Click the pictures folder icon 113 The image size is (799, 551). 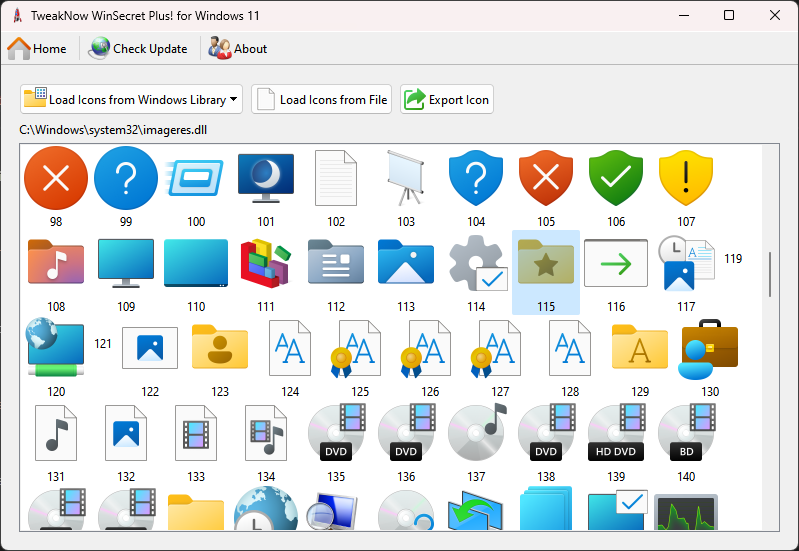[406, 263]
